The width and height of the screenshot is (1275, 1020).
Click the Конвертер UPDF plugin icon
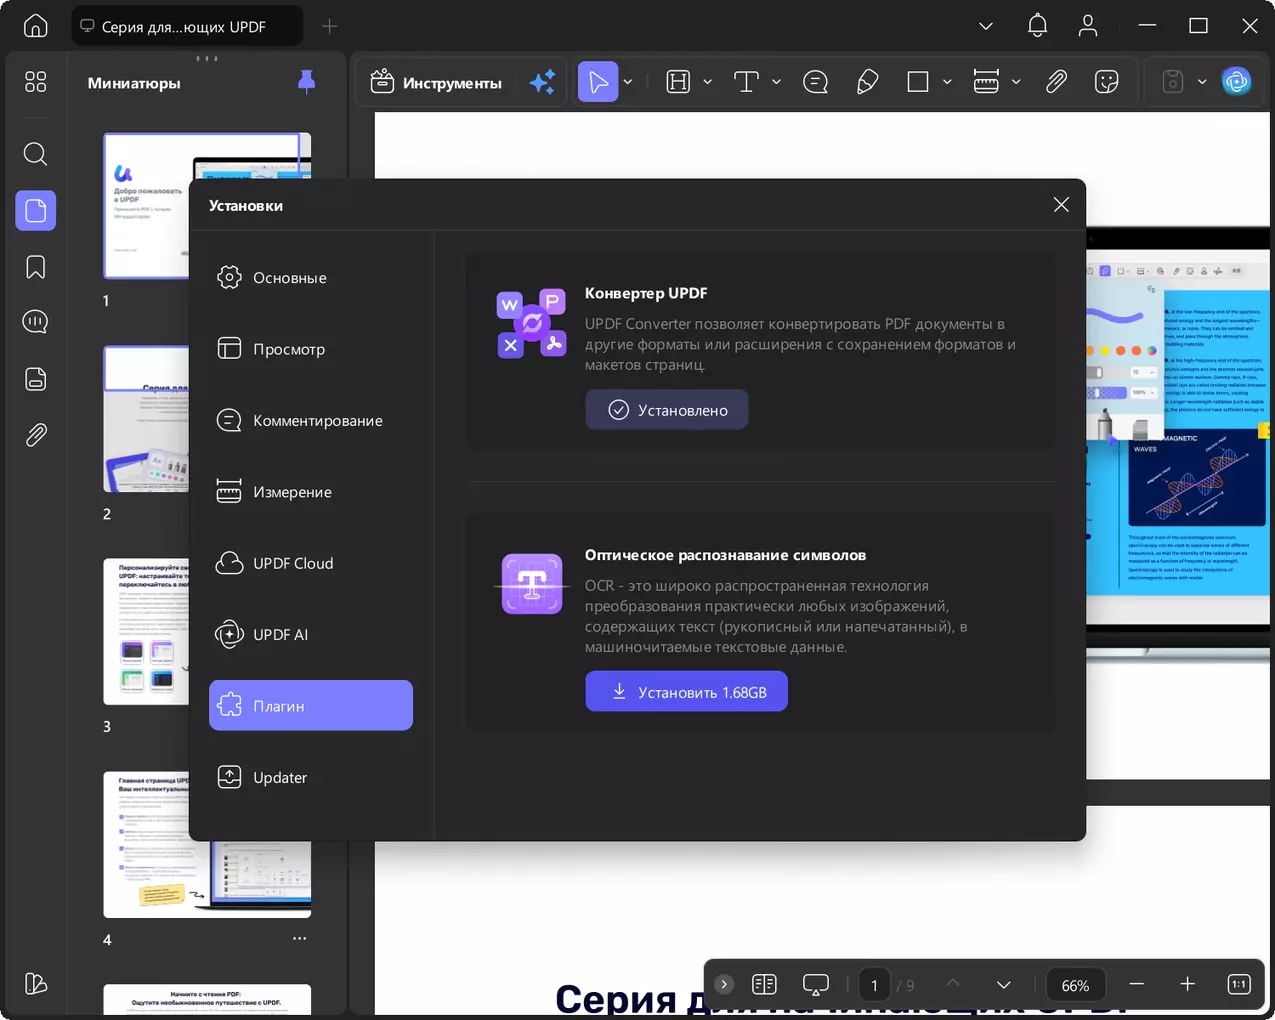pos(531,324)
